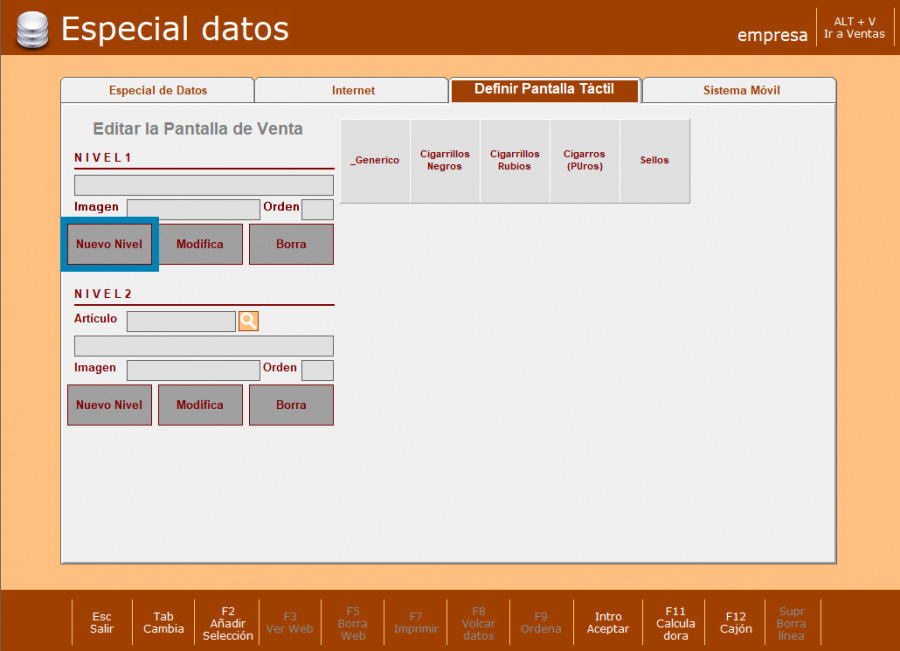Click the magnifier search icon beside Artículo
Viewport: 900px width, 651px height.
point(248,321)
